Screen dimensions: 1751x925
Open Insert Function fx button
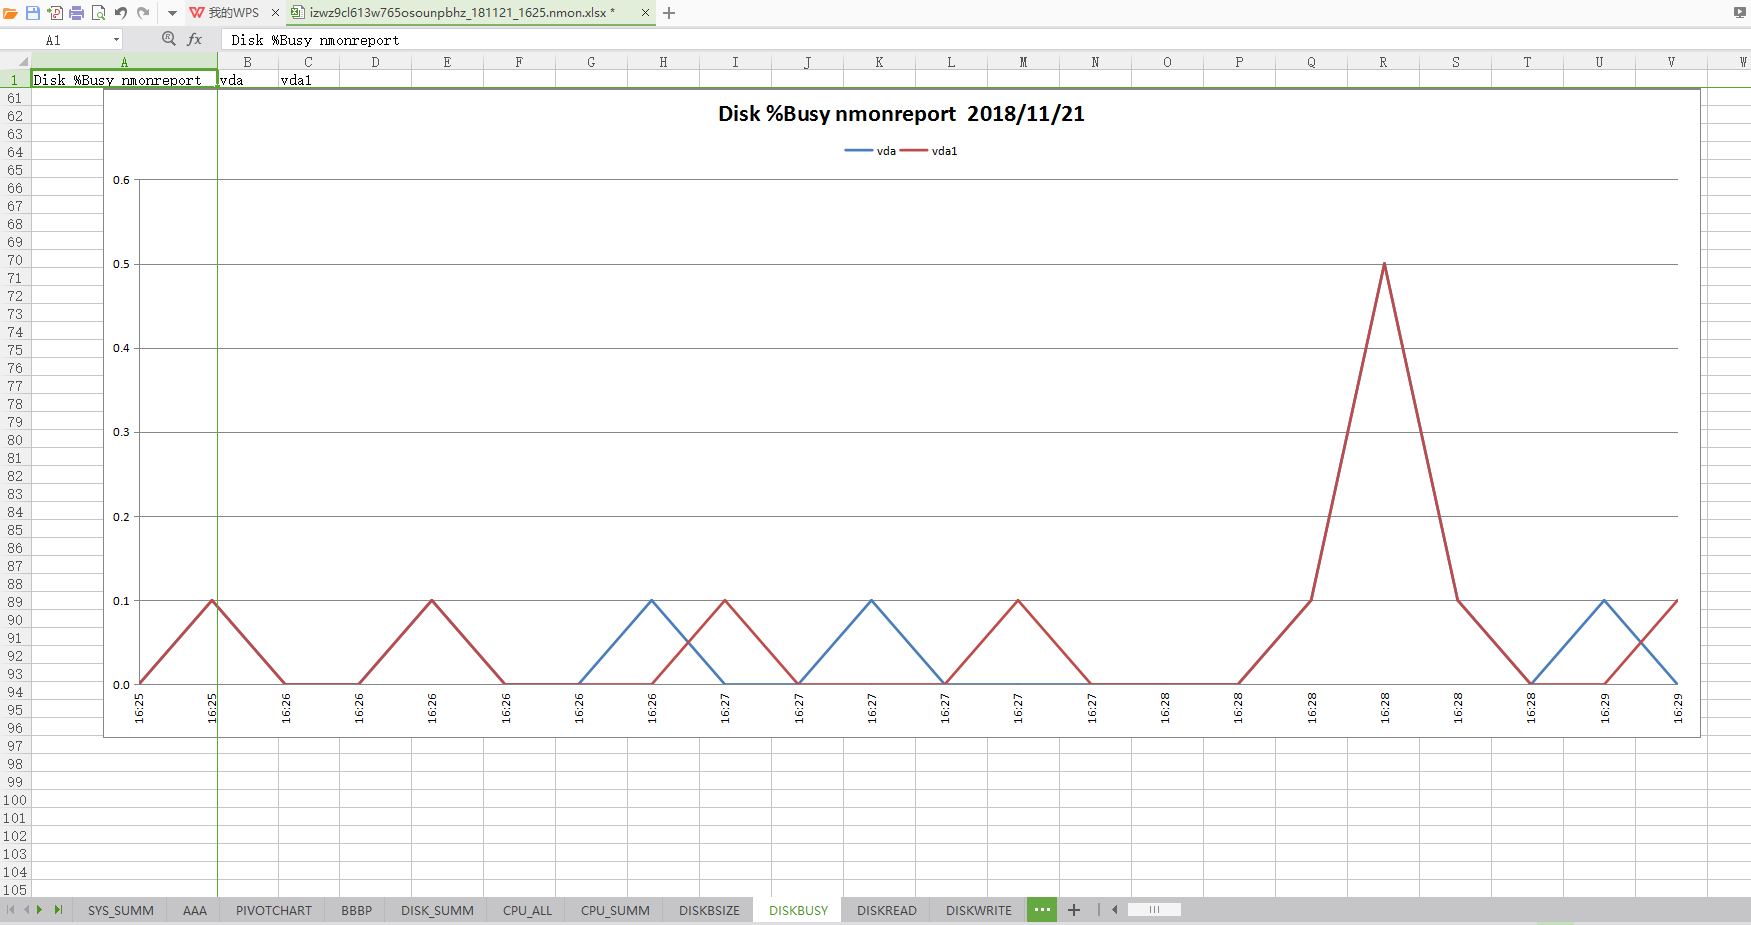pyautogui.click(x=195, y=39)
